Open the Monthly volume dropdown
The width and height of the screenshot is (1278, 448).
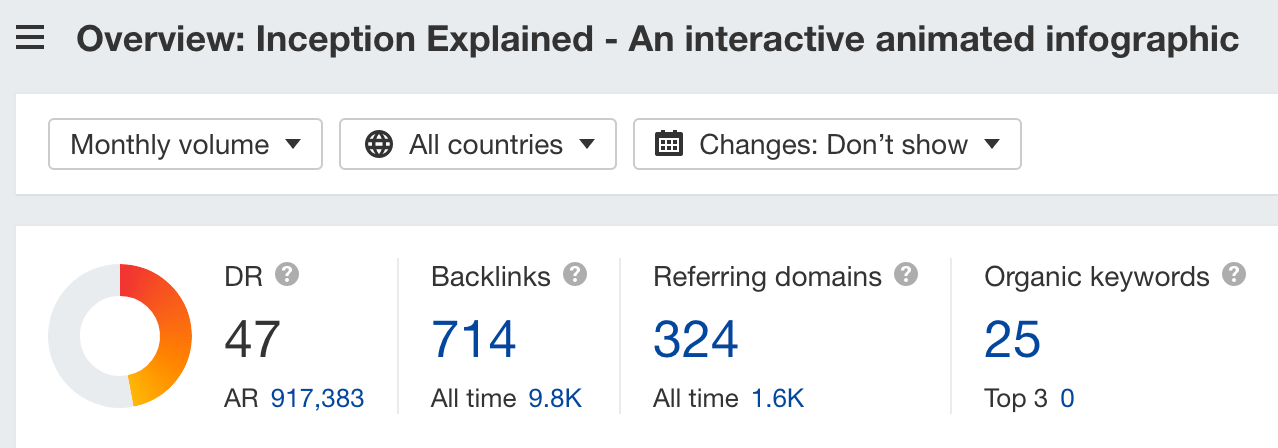pos(185,144)
